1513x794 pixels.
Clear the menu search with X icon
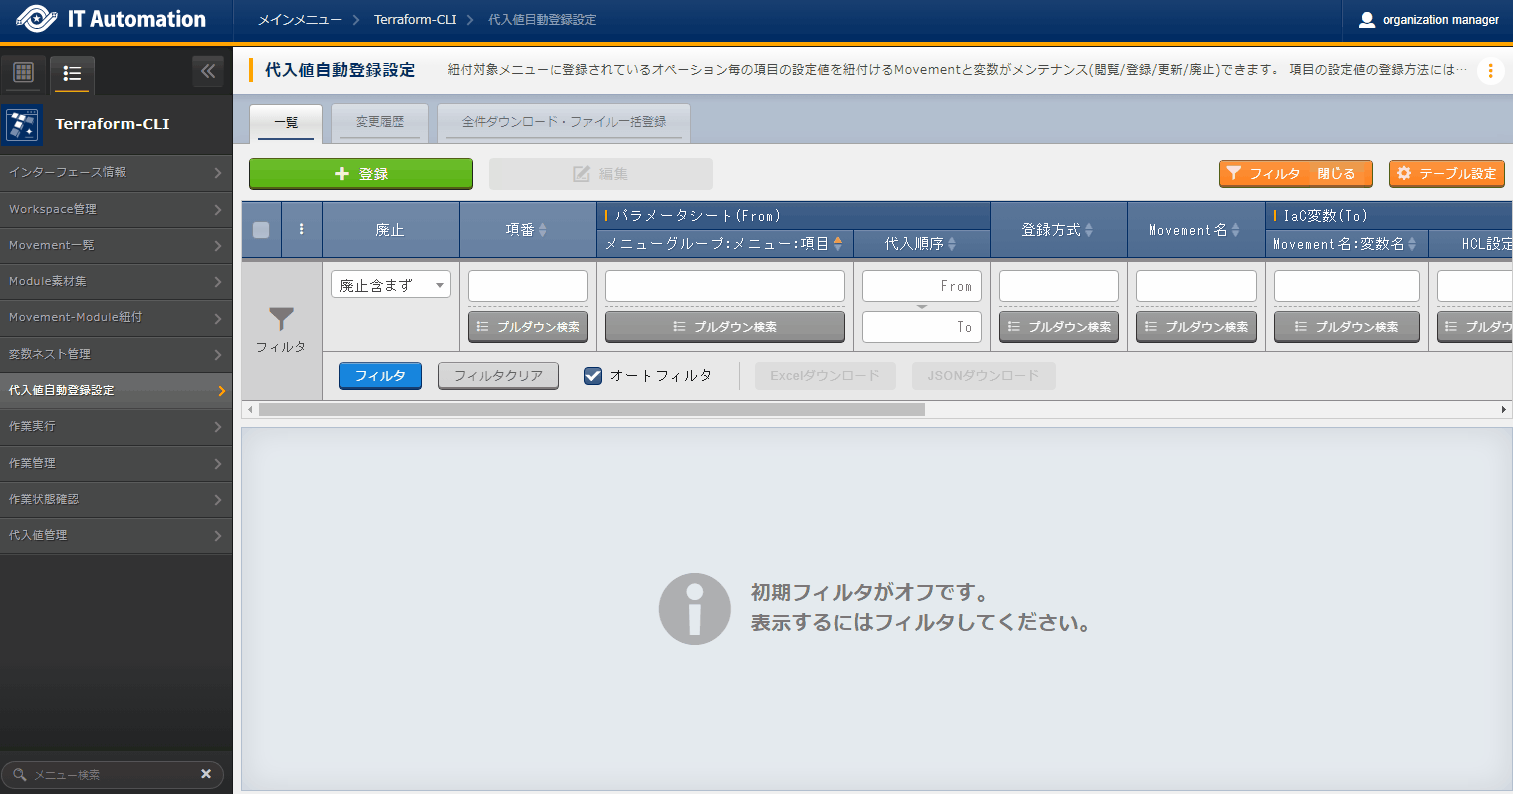pos(206,774)
